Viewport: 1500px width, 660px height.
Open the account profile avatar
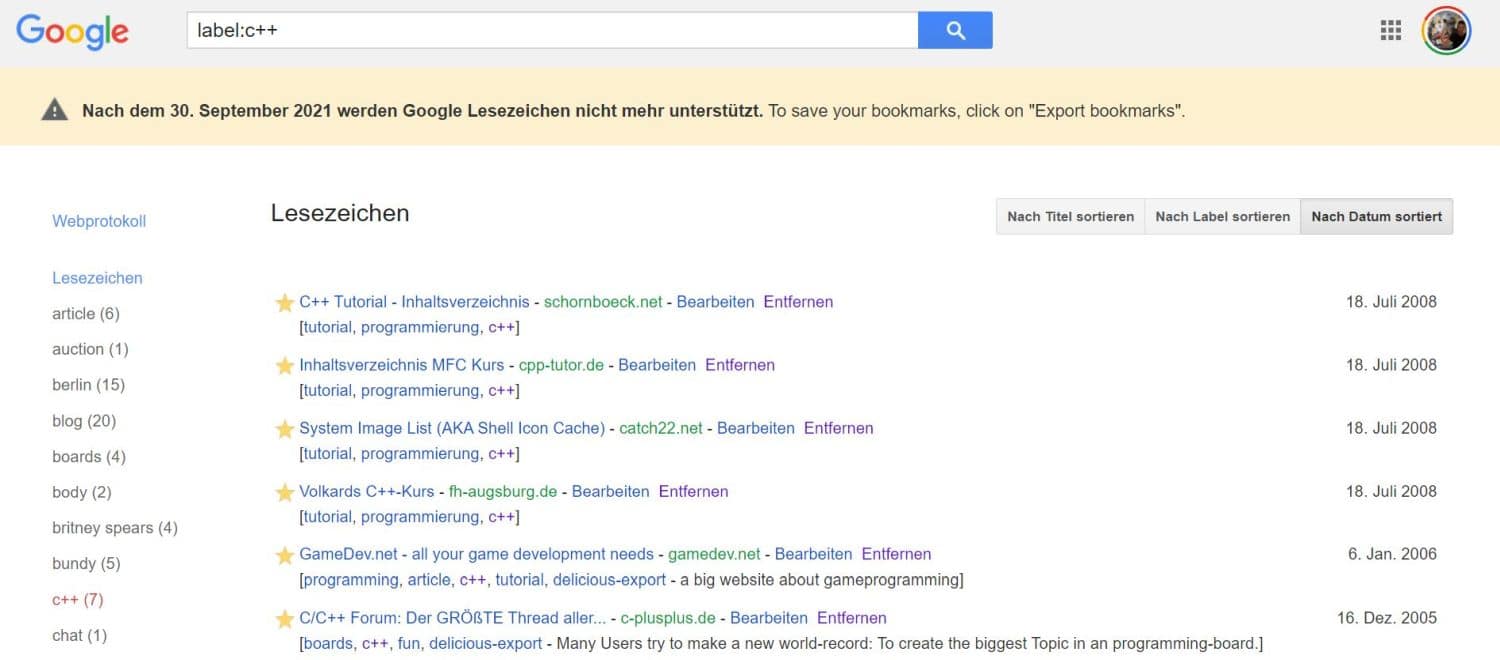click(x=1446, y=30)
